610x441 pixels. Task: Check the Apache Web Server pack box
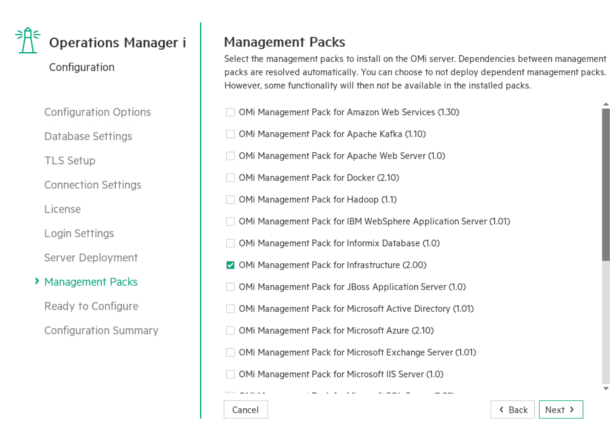click(x=230, y=156)
